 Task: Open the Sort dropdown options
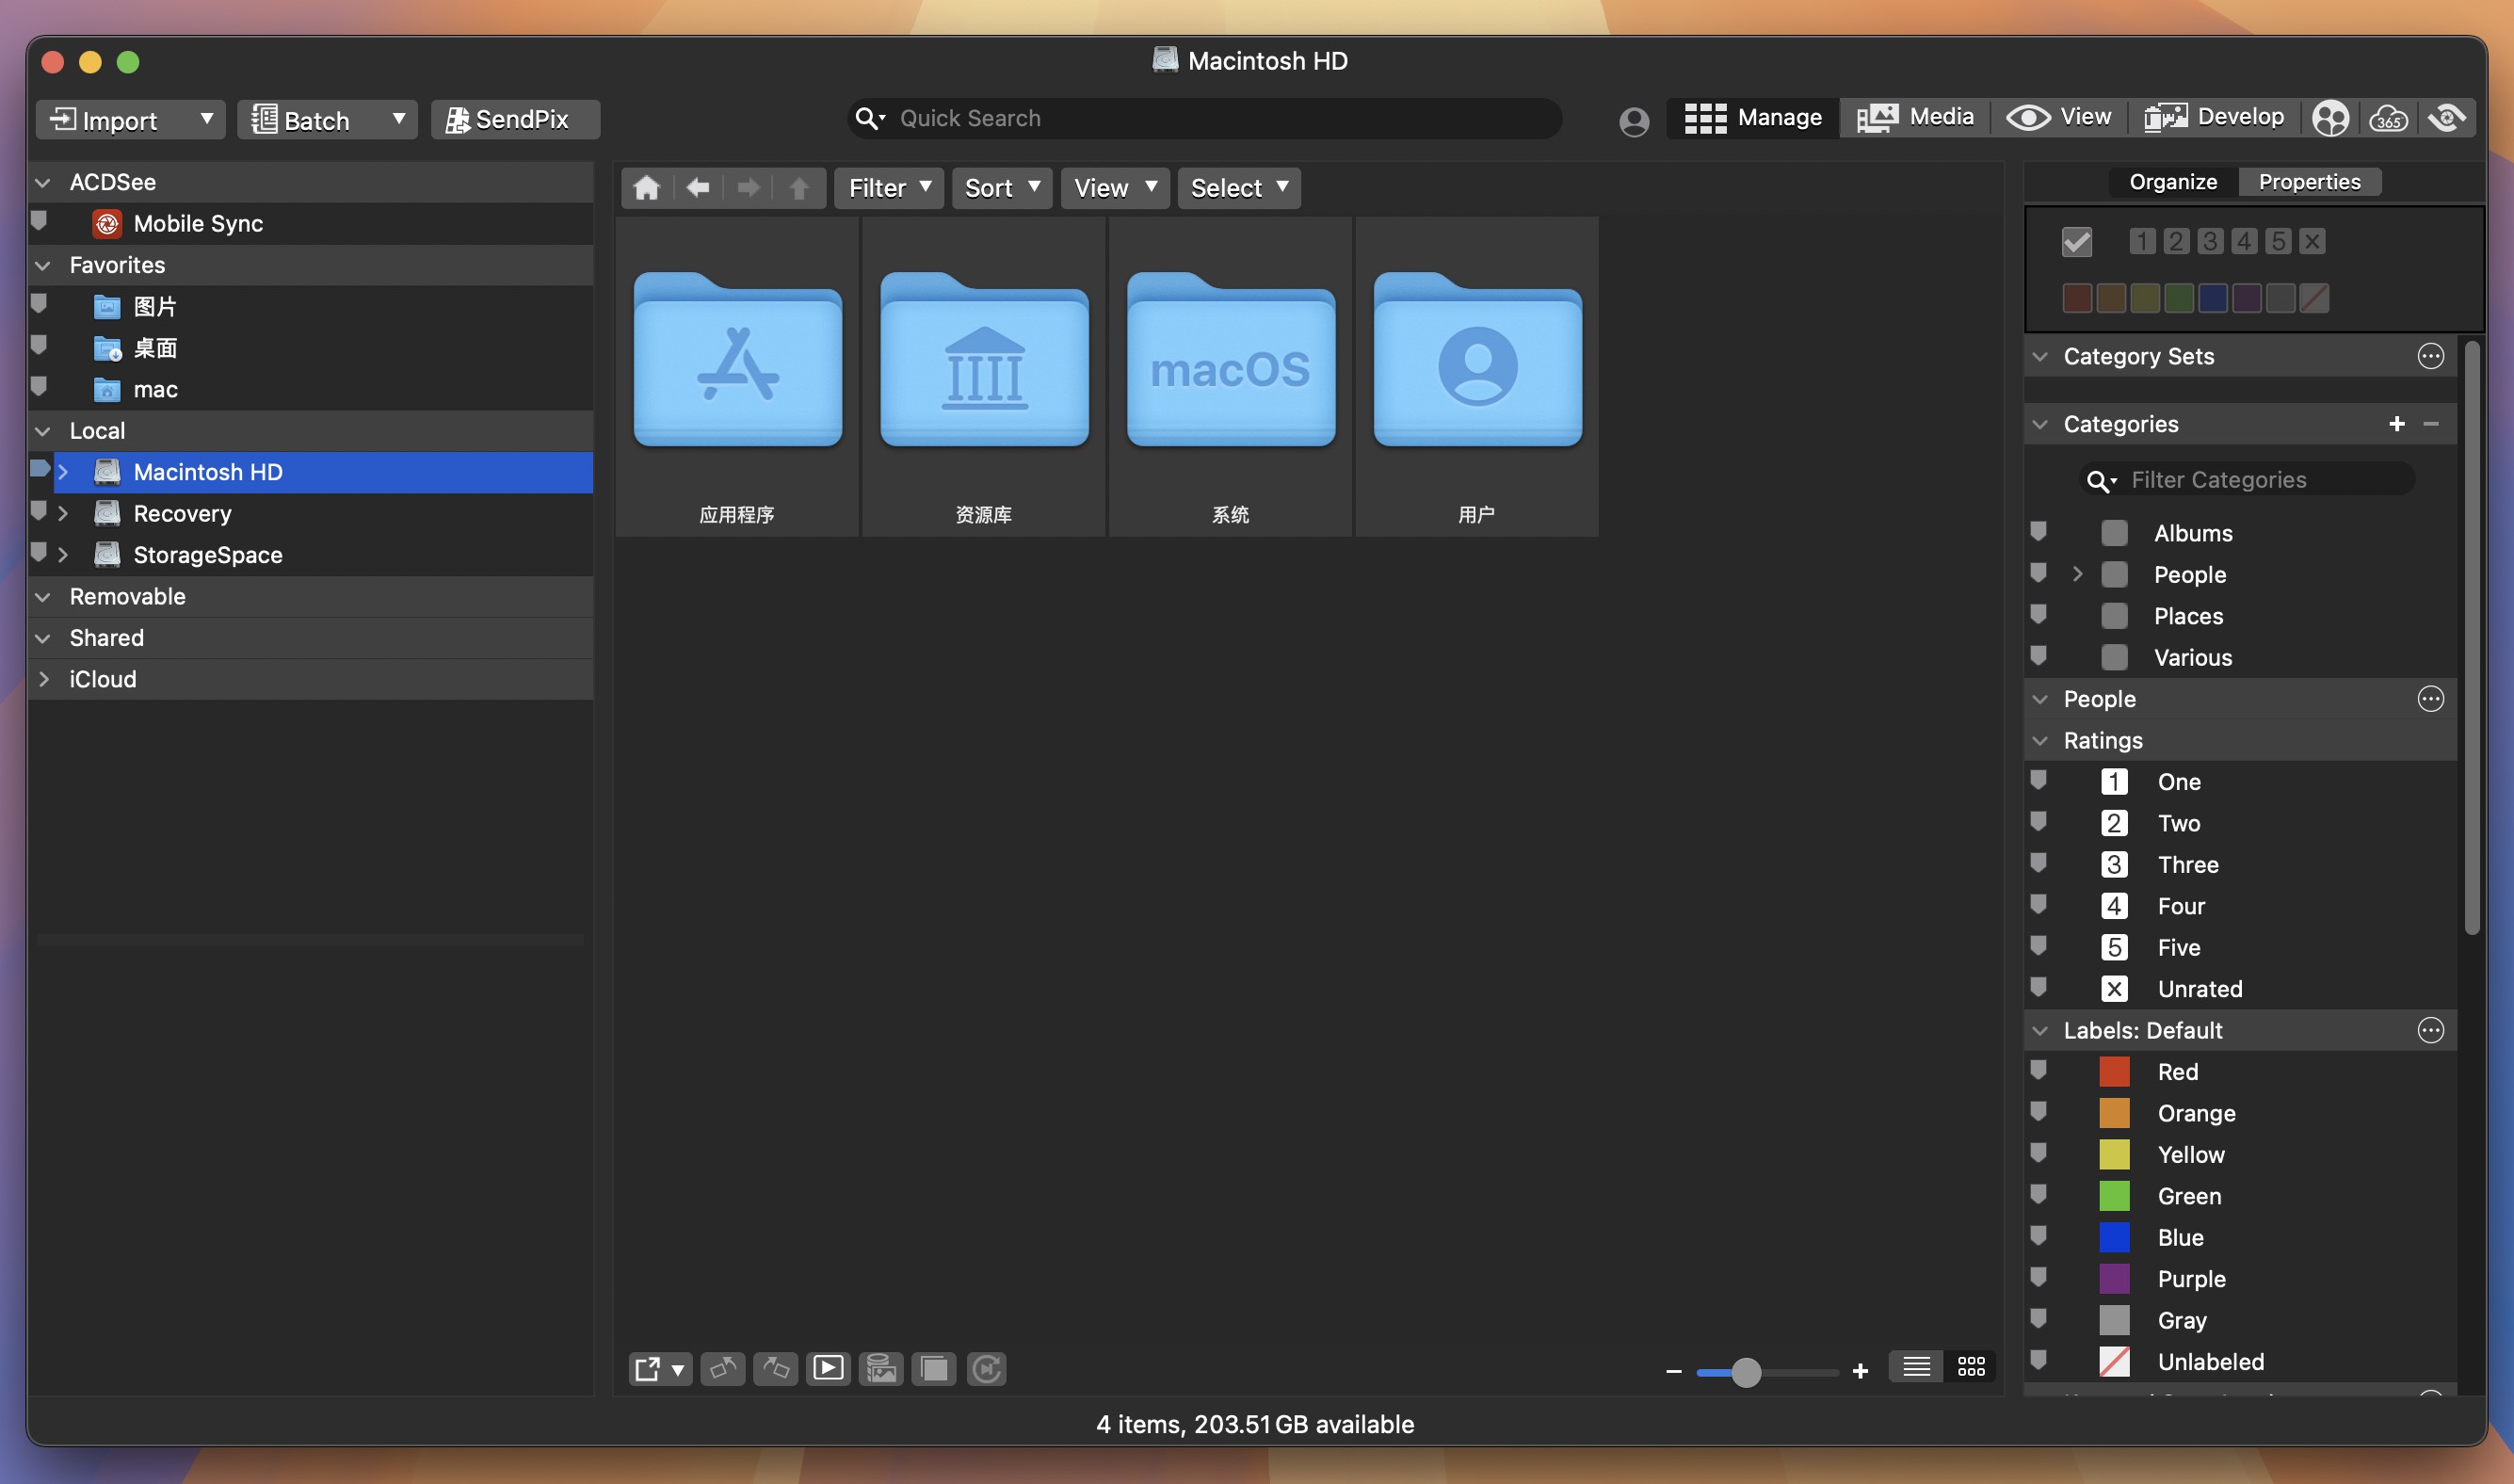click(998, 187)
